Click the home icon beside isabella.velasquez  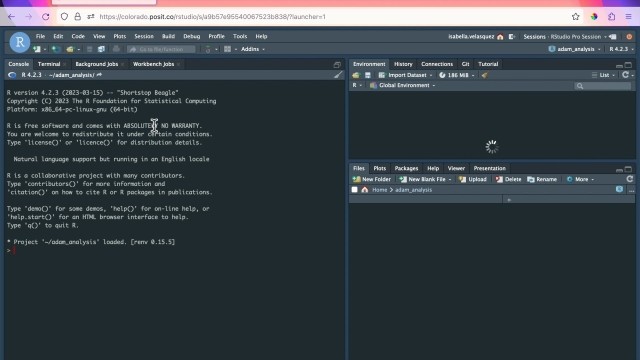pos(500,37)
